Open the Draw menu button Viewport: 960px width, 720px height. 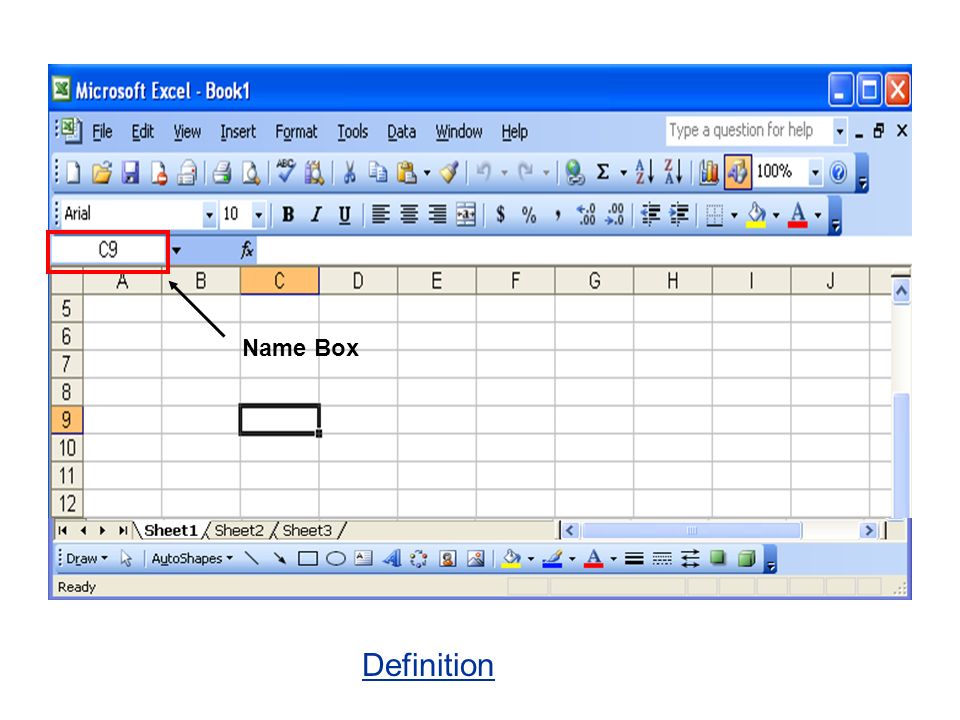pos(86,558)
